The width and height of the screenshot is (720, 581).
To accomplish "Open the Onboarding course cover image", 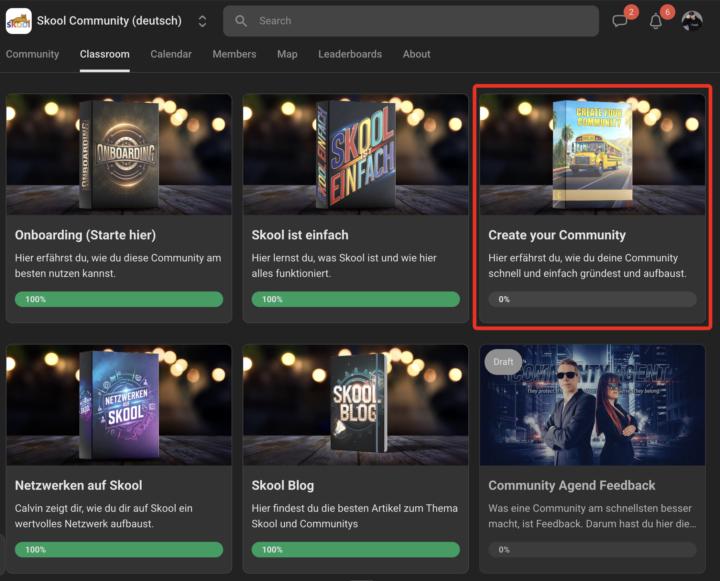I will [119, 154].
